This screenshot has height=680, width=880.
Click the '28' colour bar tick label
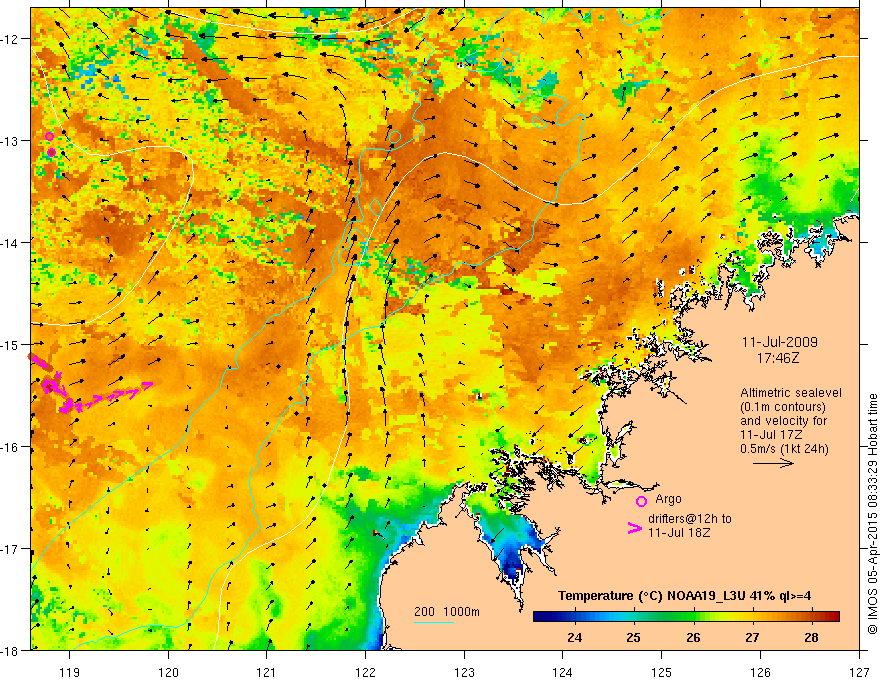click(x=811, y=637)
